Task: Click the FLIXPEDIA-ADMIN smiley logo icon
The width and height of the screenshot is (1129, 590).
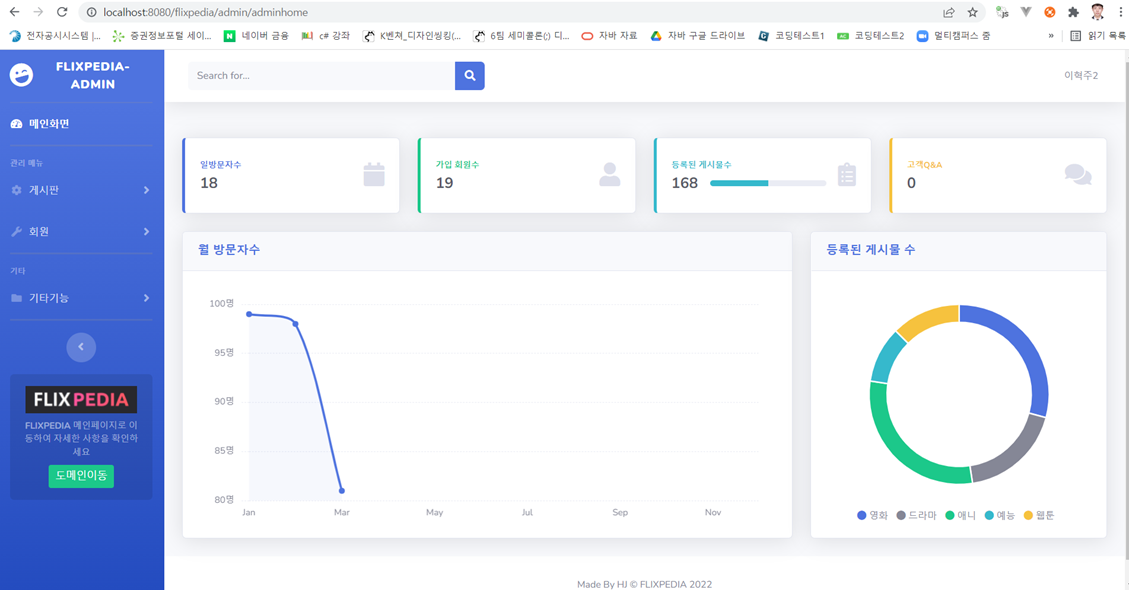Action: (x=22, y=75)
